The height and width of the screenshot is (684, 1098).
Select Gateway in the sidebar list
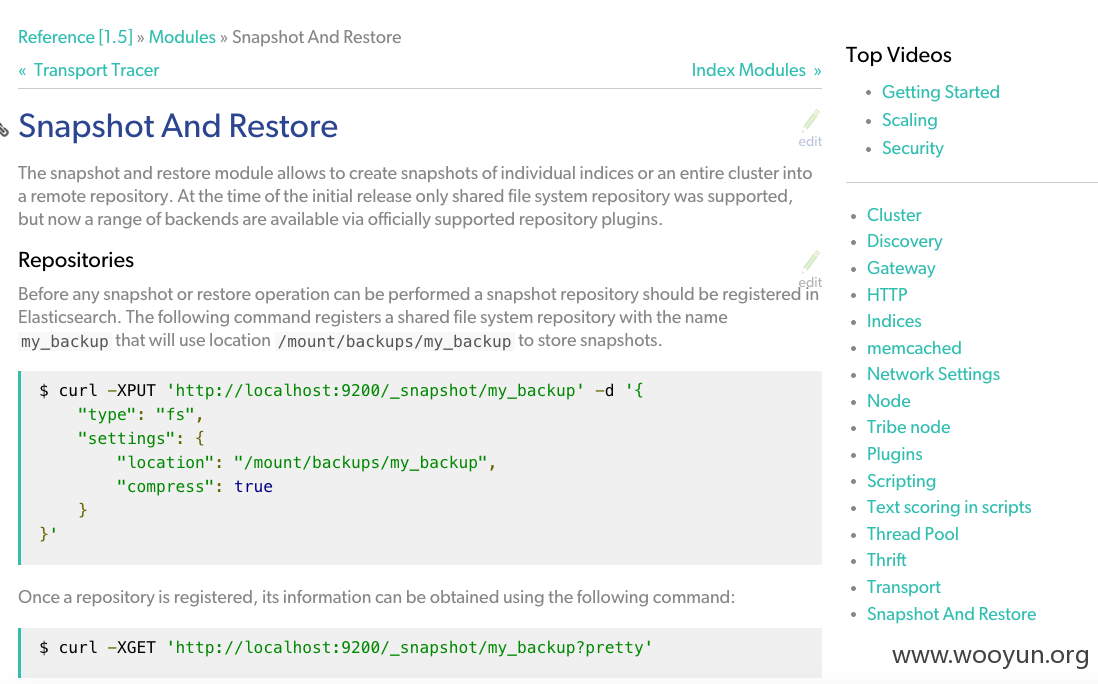[x=901, y=268]
